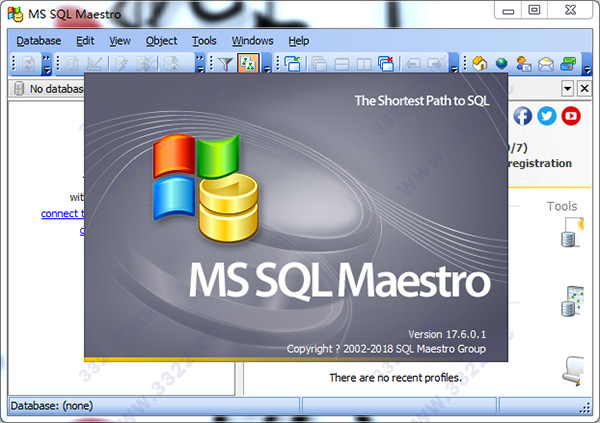Open the YouTube channel icon
Viewport: 600px width, 423px height.
click(571, 116)
